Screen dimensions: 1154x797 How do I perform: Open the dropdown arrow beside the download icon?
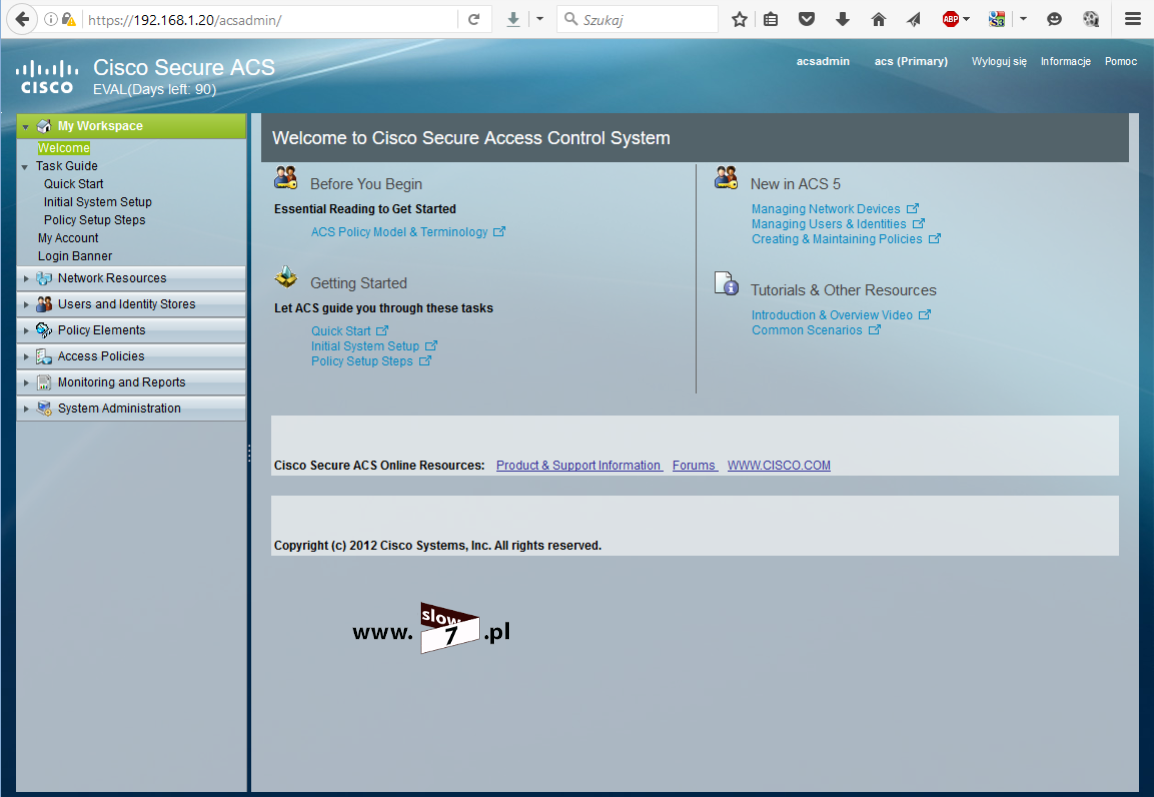pos(539,19)
